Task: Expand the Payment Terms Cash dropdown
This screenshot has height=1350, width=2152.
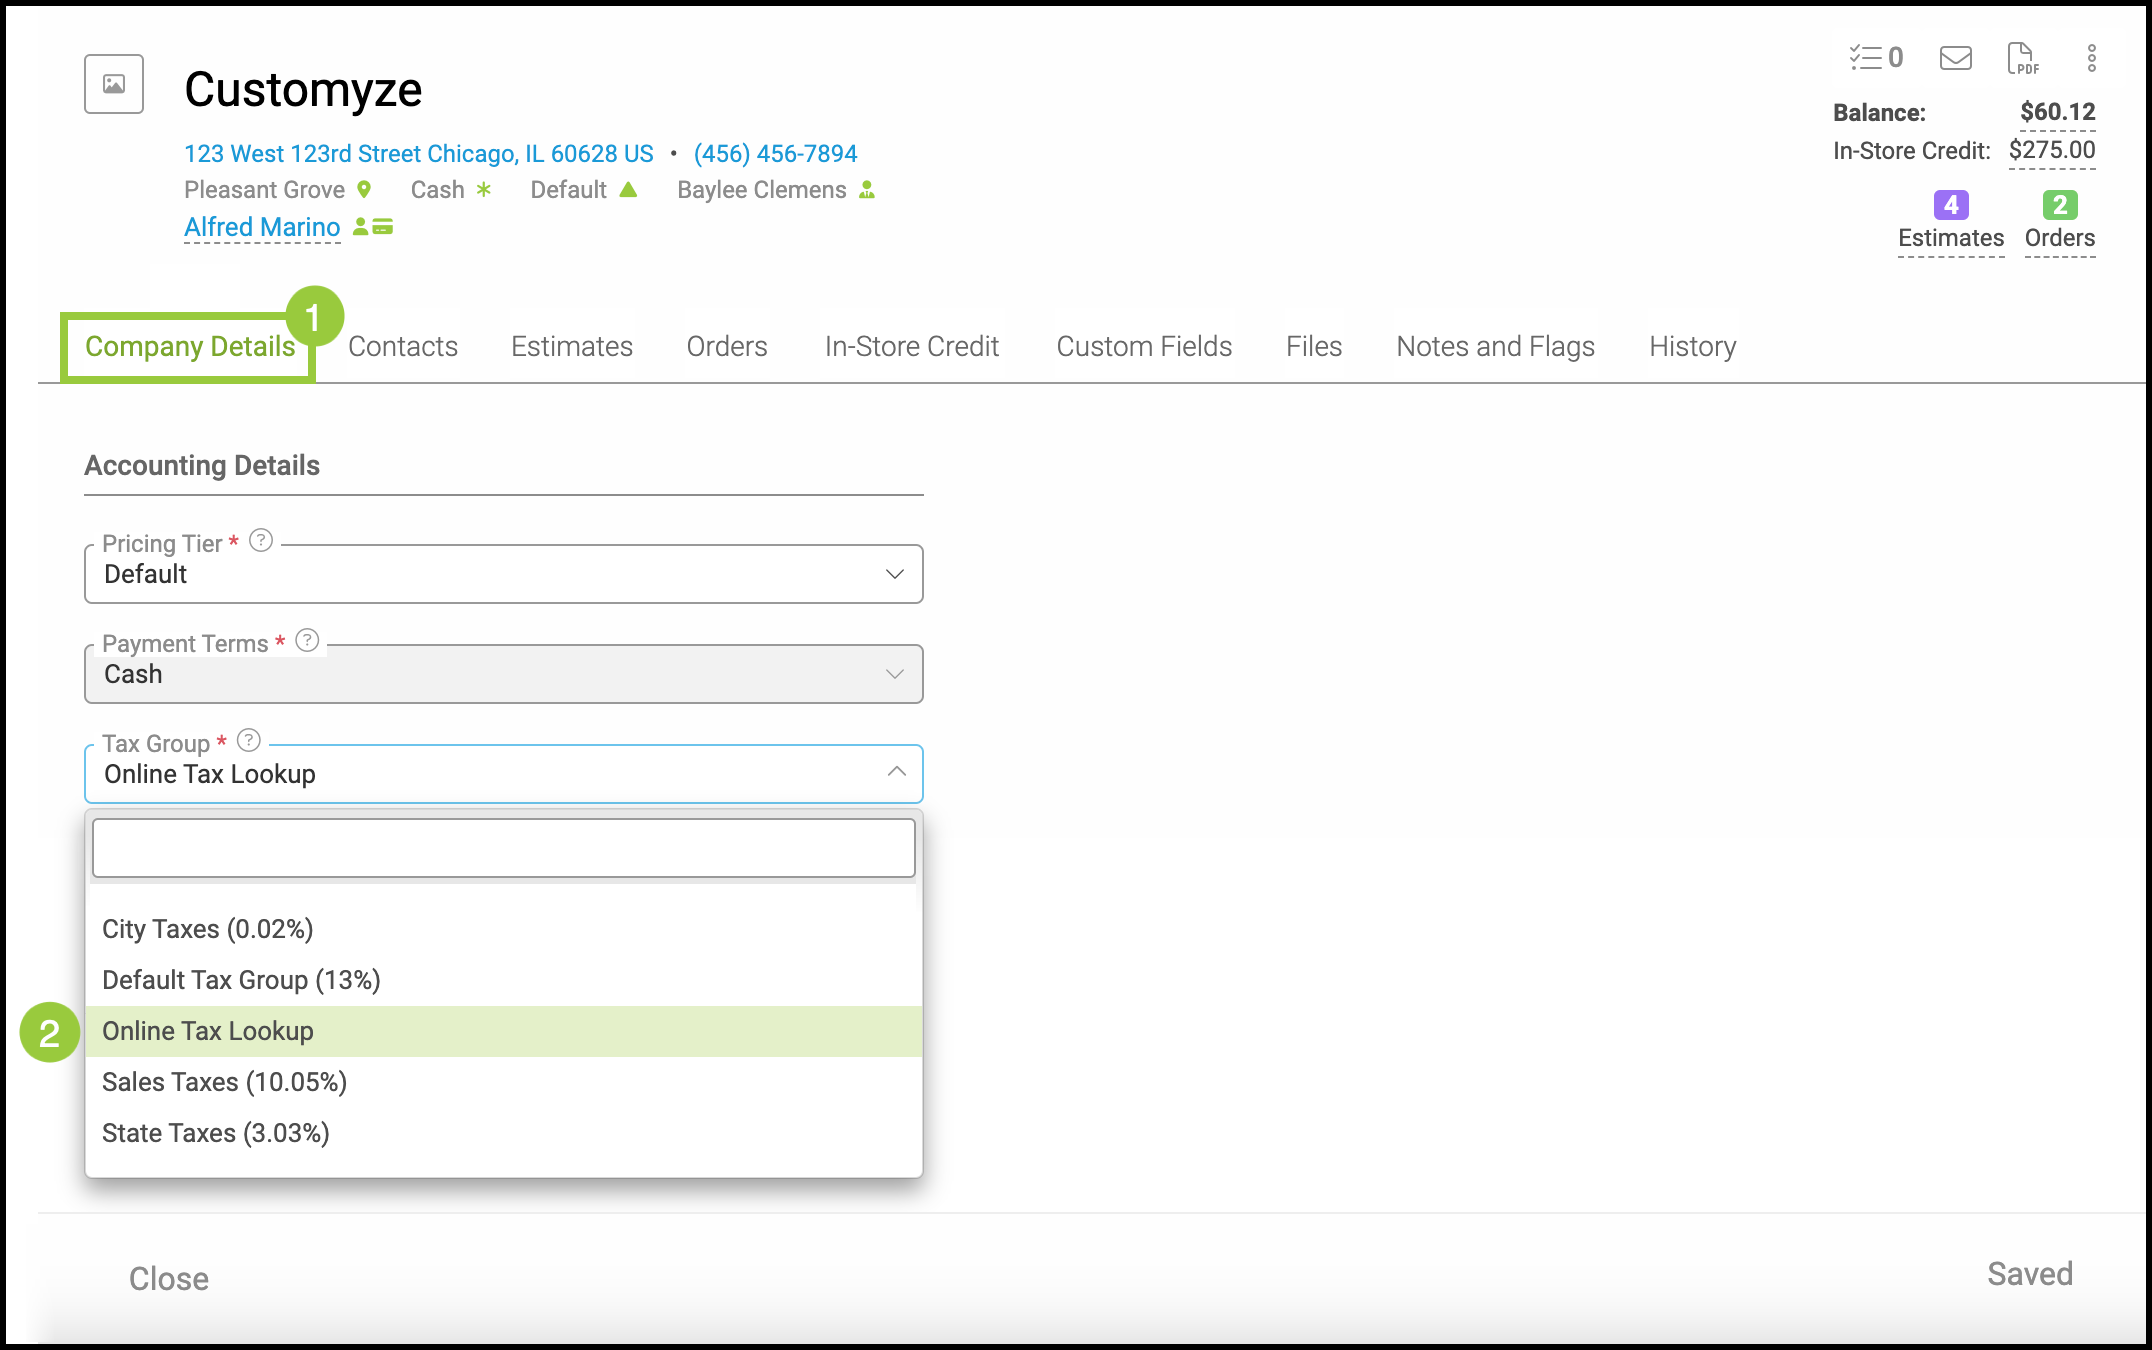Action: [x=894, y=674]
